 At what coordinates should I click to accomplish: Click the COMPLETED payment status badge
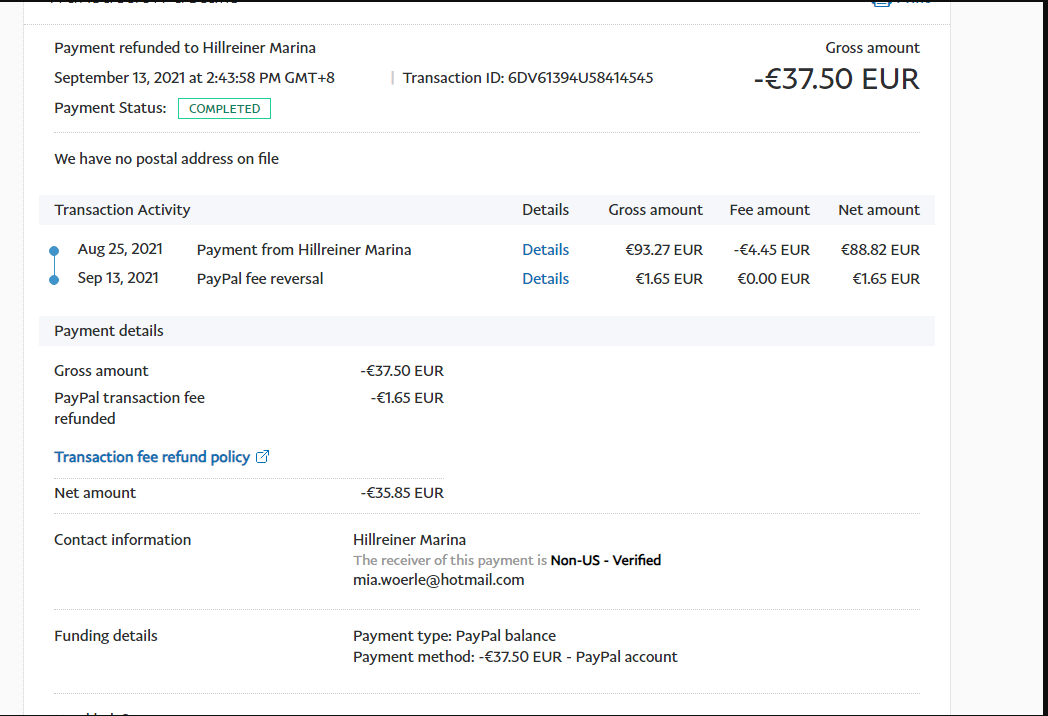224,108
